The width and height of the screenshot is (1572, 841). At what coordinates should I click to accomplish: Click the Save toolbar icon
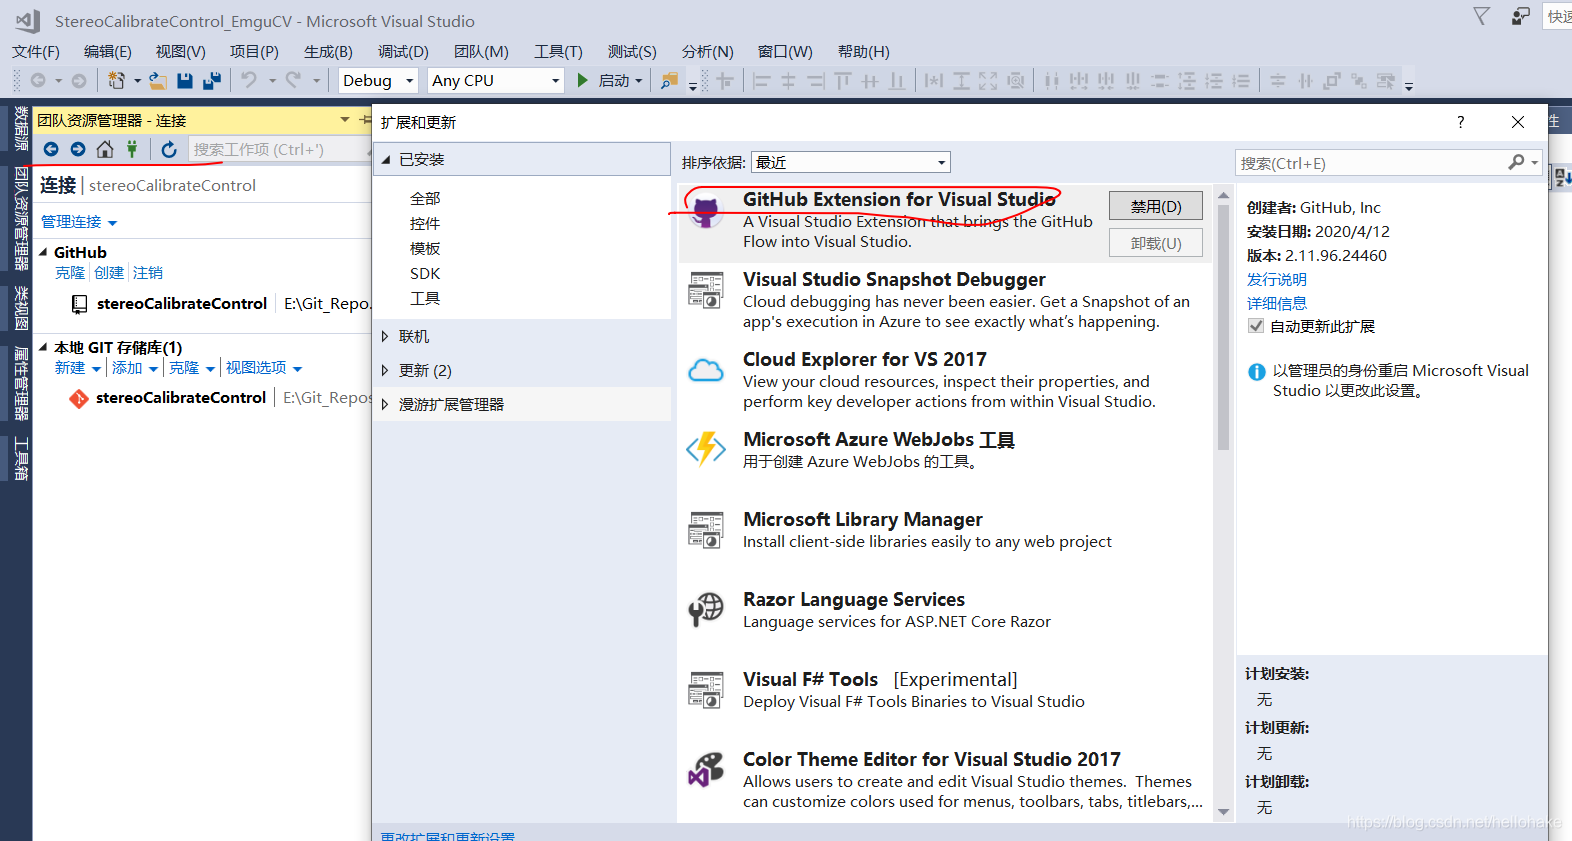[x=185, y=80]
